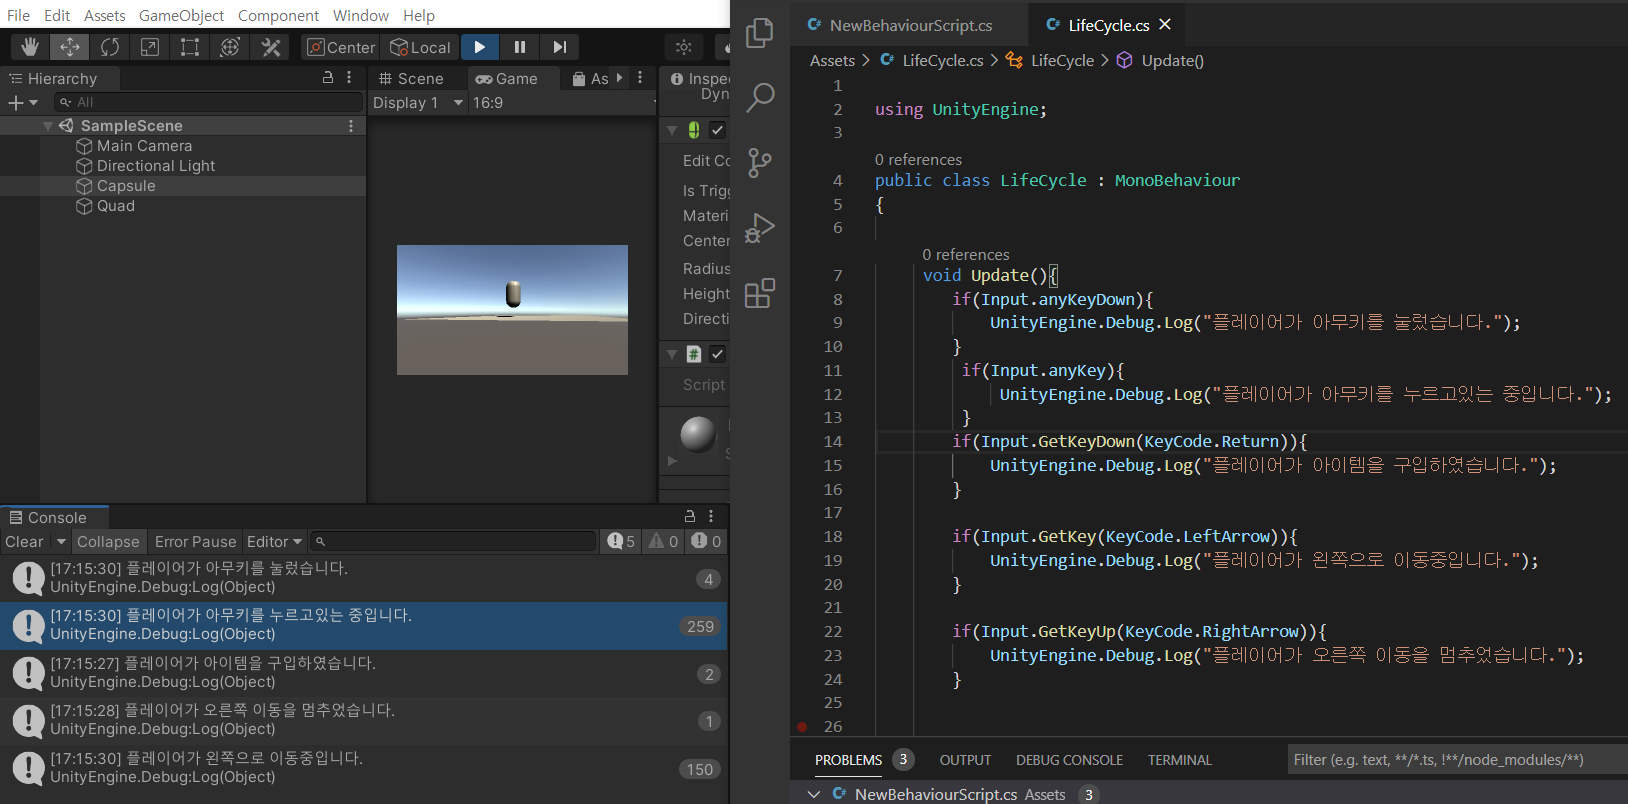Open the Console panel options menu

[x=711, y=516]
